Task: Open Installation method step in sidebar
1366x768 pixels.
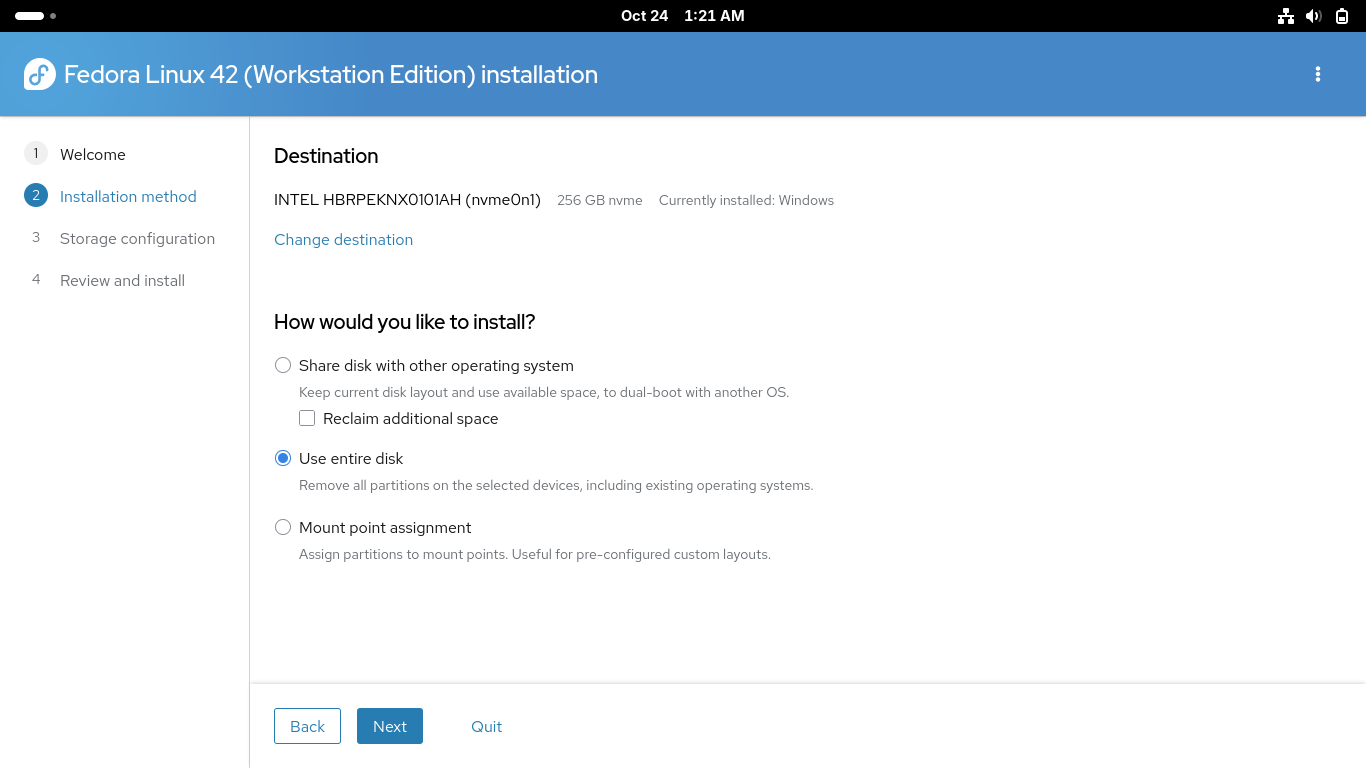Action: (x=128, y=196)
